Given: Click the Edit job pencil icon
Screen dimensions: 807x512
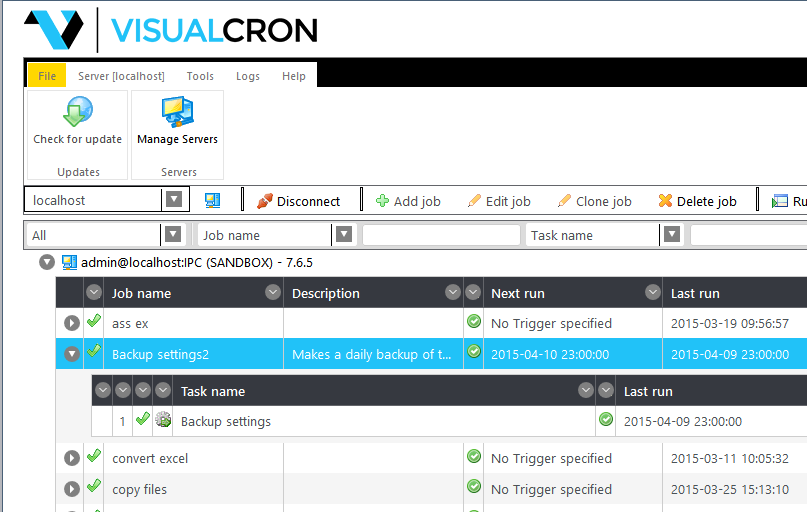Looking at the screenshot, I should [474, 201].
